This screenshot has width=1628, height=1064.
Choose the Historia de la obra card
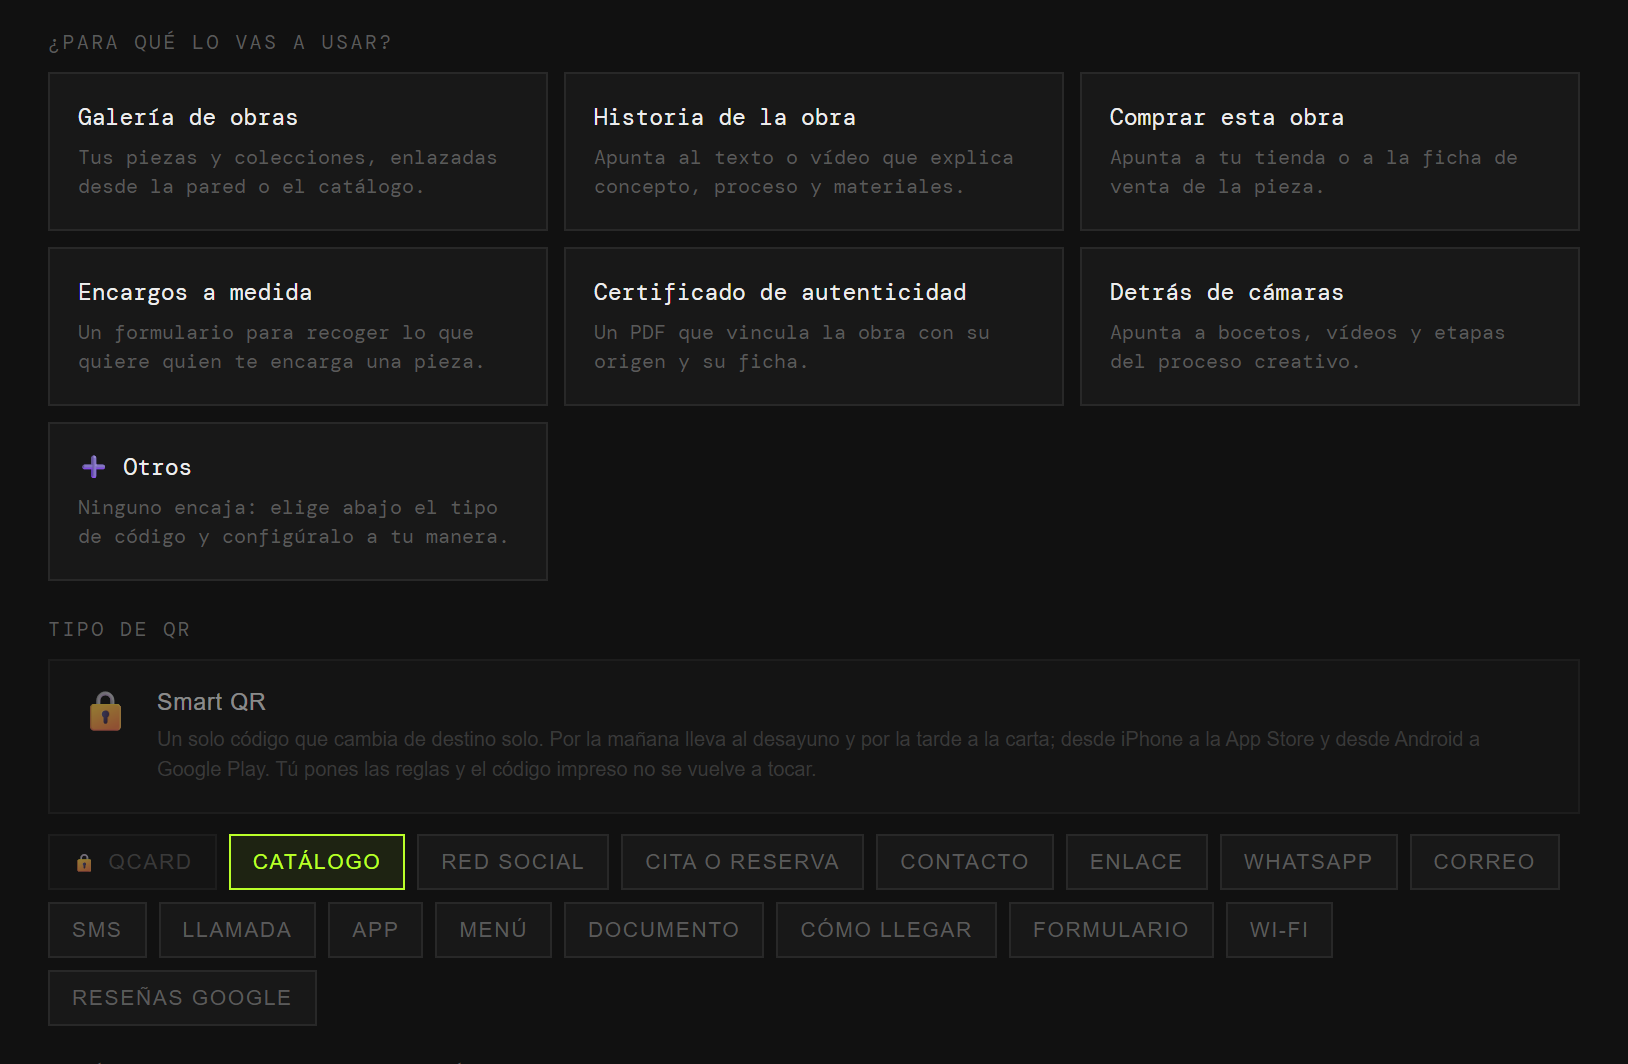pyautogui.click(x=814, y=151)
